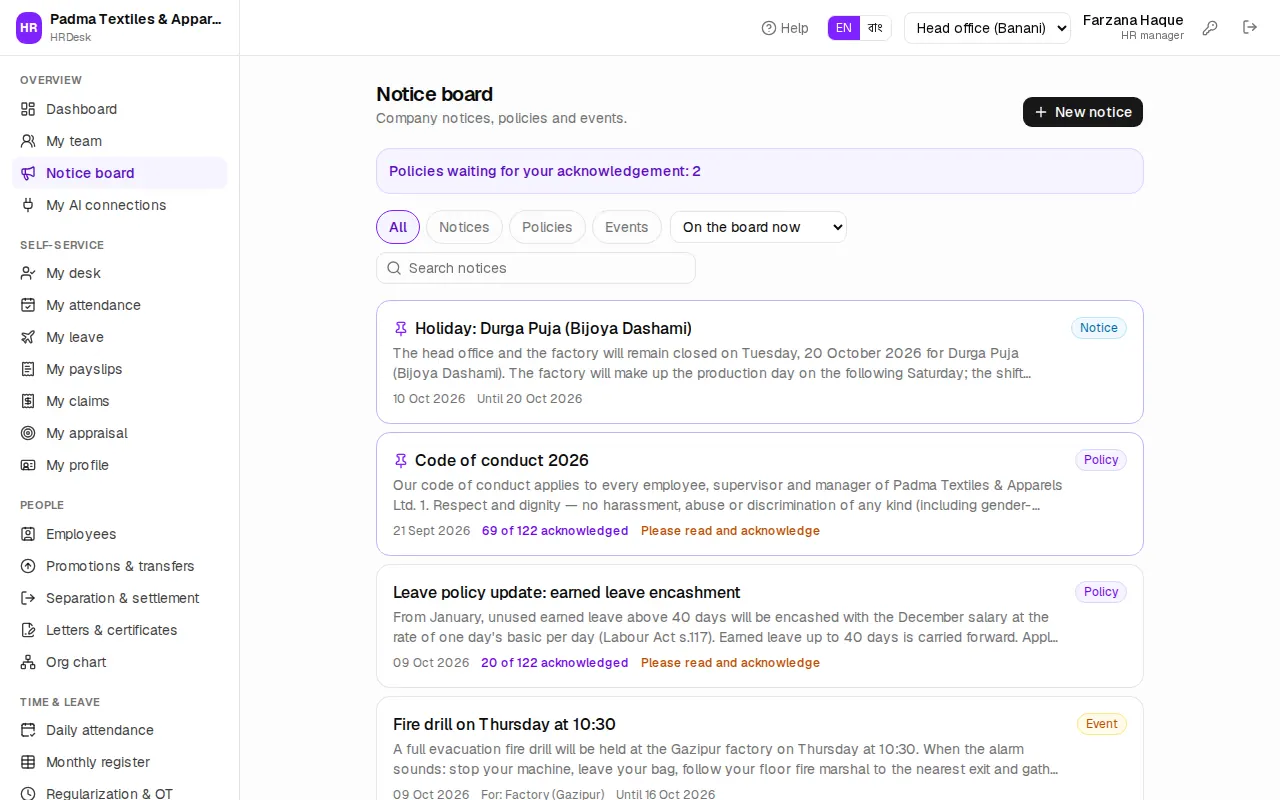Switch language to Bangla
This screenshot has width=1280, height=800.
pos(875,28)
